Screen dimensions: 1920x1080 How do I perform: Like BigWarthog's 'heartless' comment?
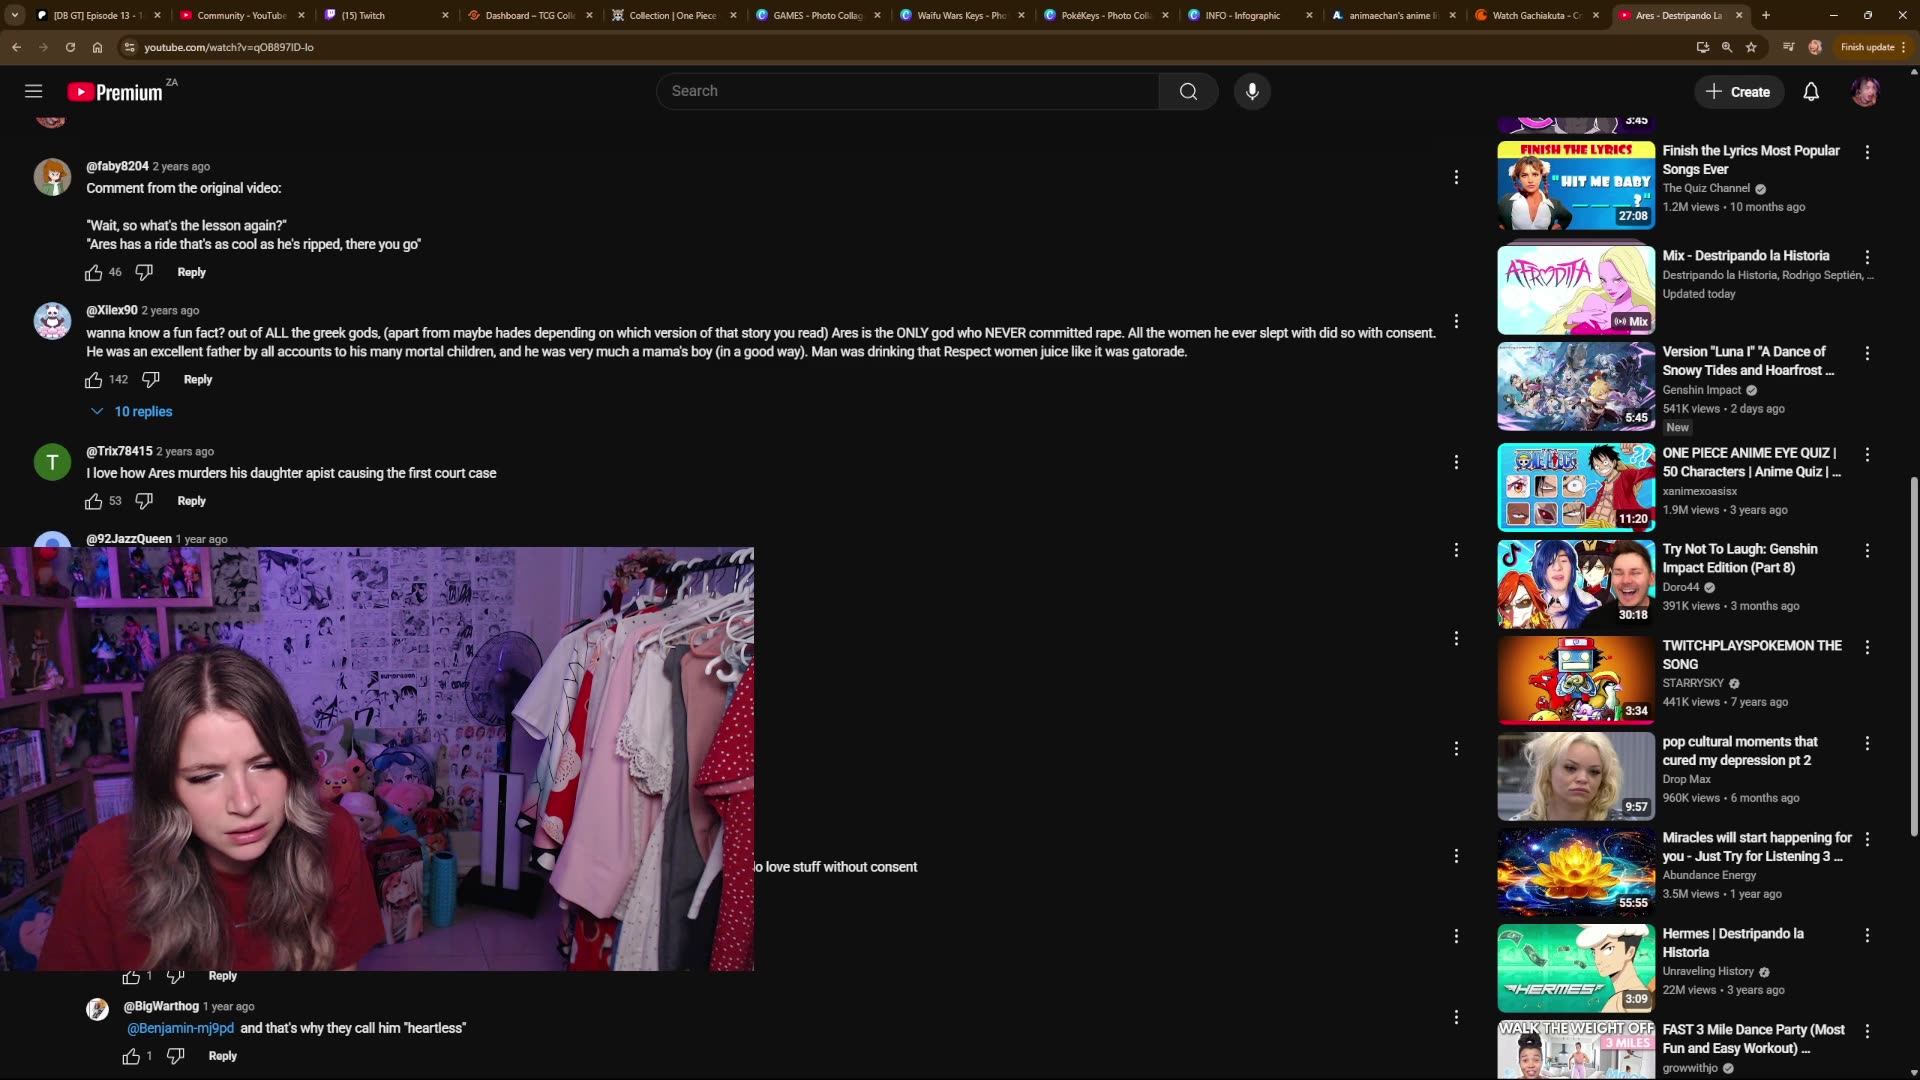click(x=131, y=1056)
